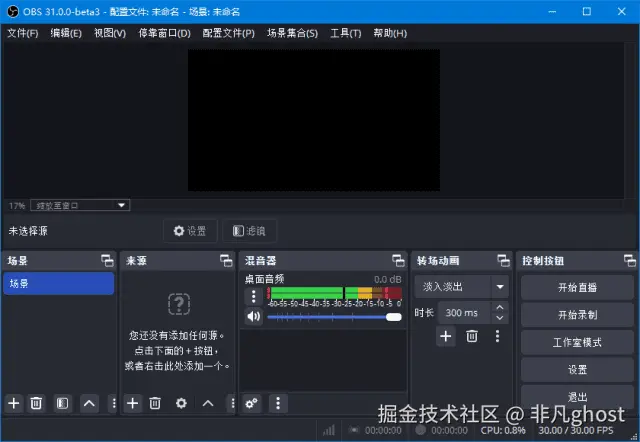Viewport: 640px width, 442px height.
Task: Click 桌面音频 audio level meter
Action: 335,293
